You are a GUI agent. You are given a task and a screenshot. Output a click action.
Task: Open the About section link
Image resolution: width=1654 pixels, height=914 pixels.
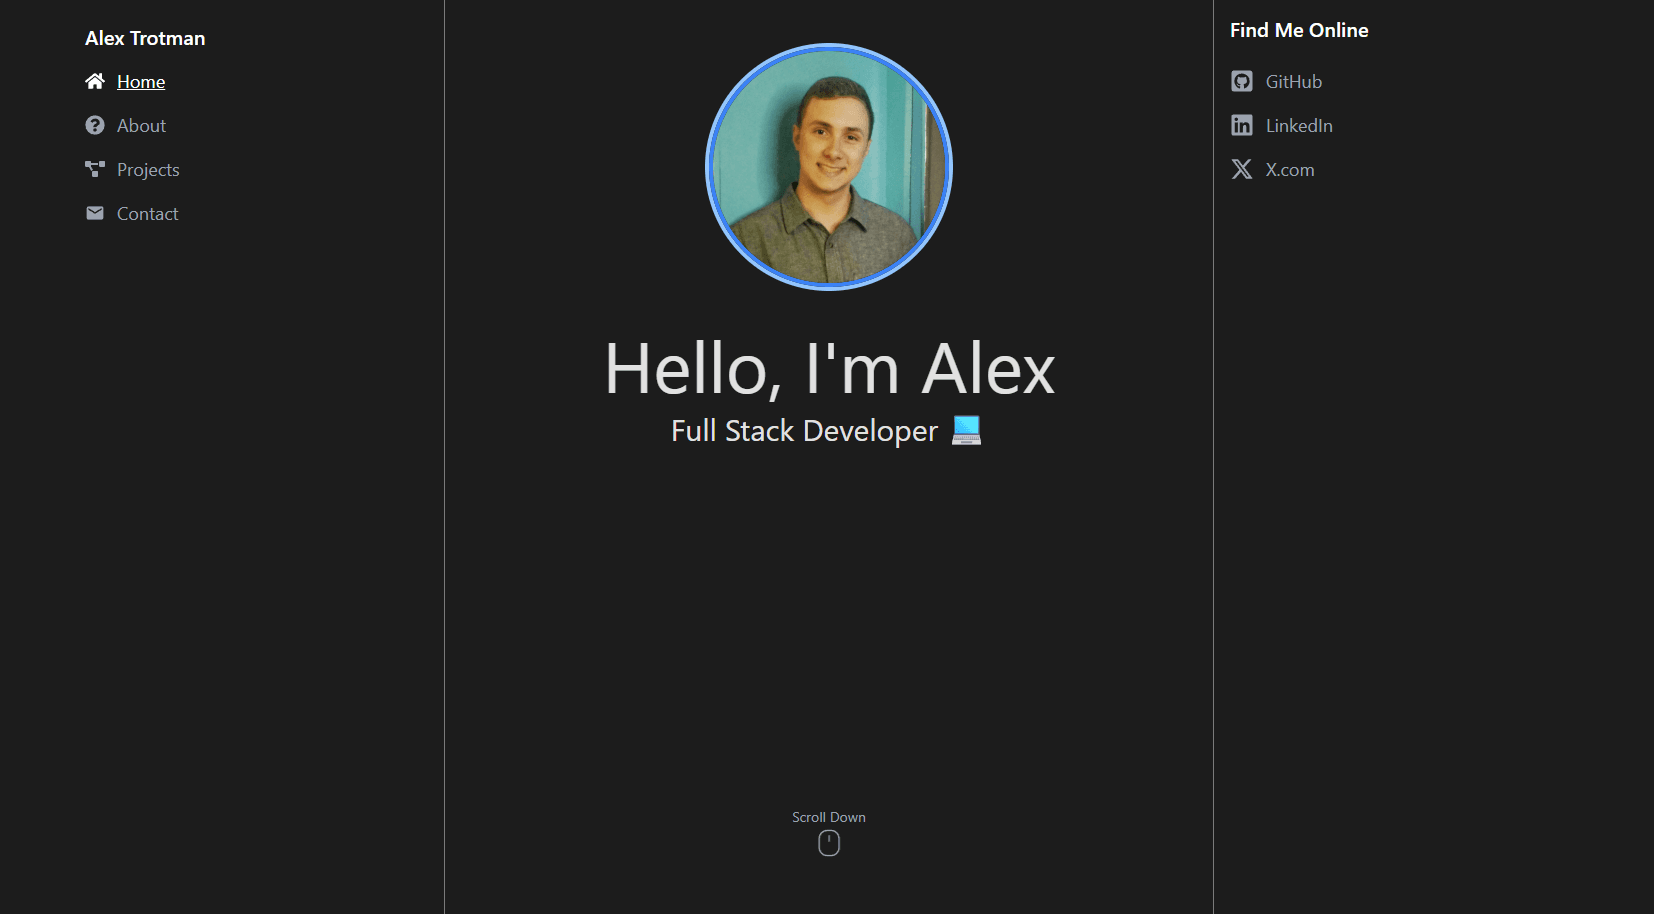coord(141,126)
